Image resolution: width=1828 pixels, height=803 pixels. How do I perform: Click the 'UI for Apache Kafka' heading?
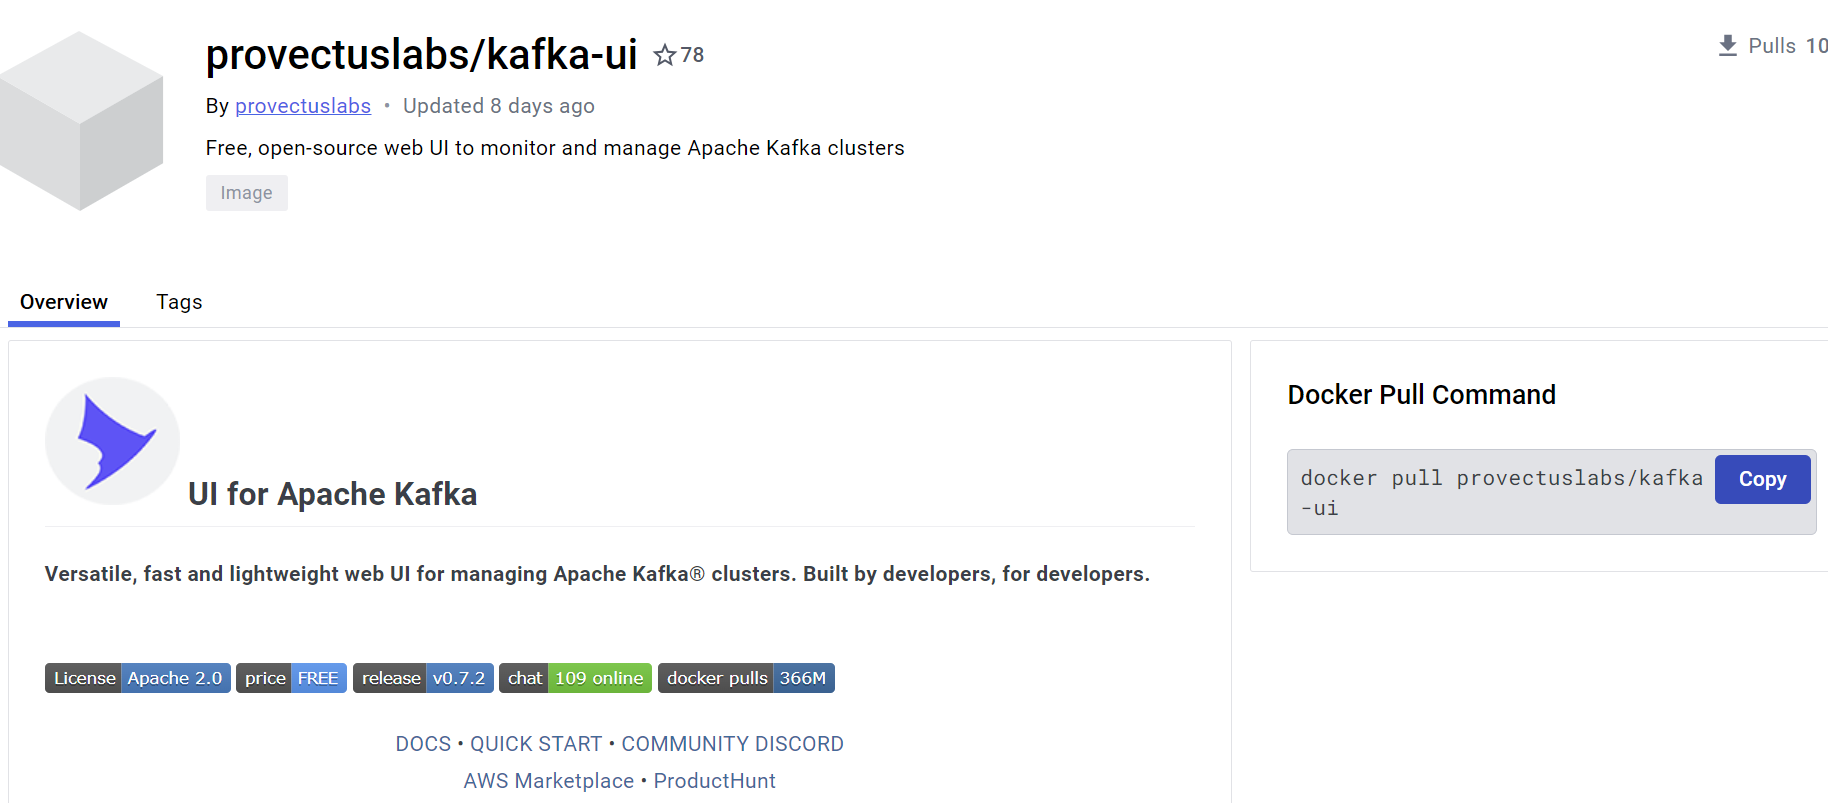[x=332, y=494]
